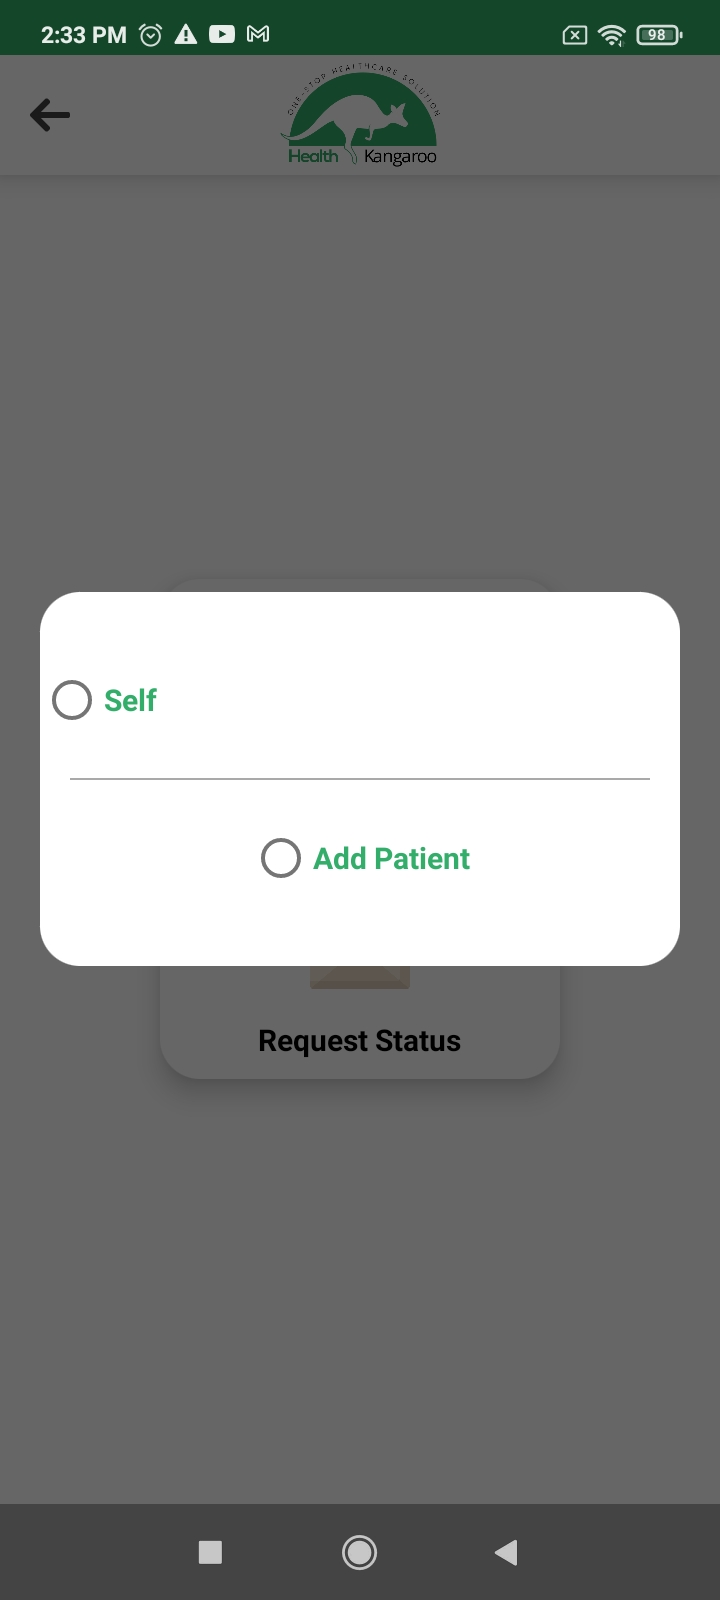Tap the alarm clock status icon
Viewport: 720px width, 1600px height.
[151, 35]
